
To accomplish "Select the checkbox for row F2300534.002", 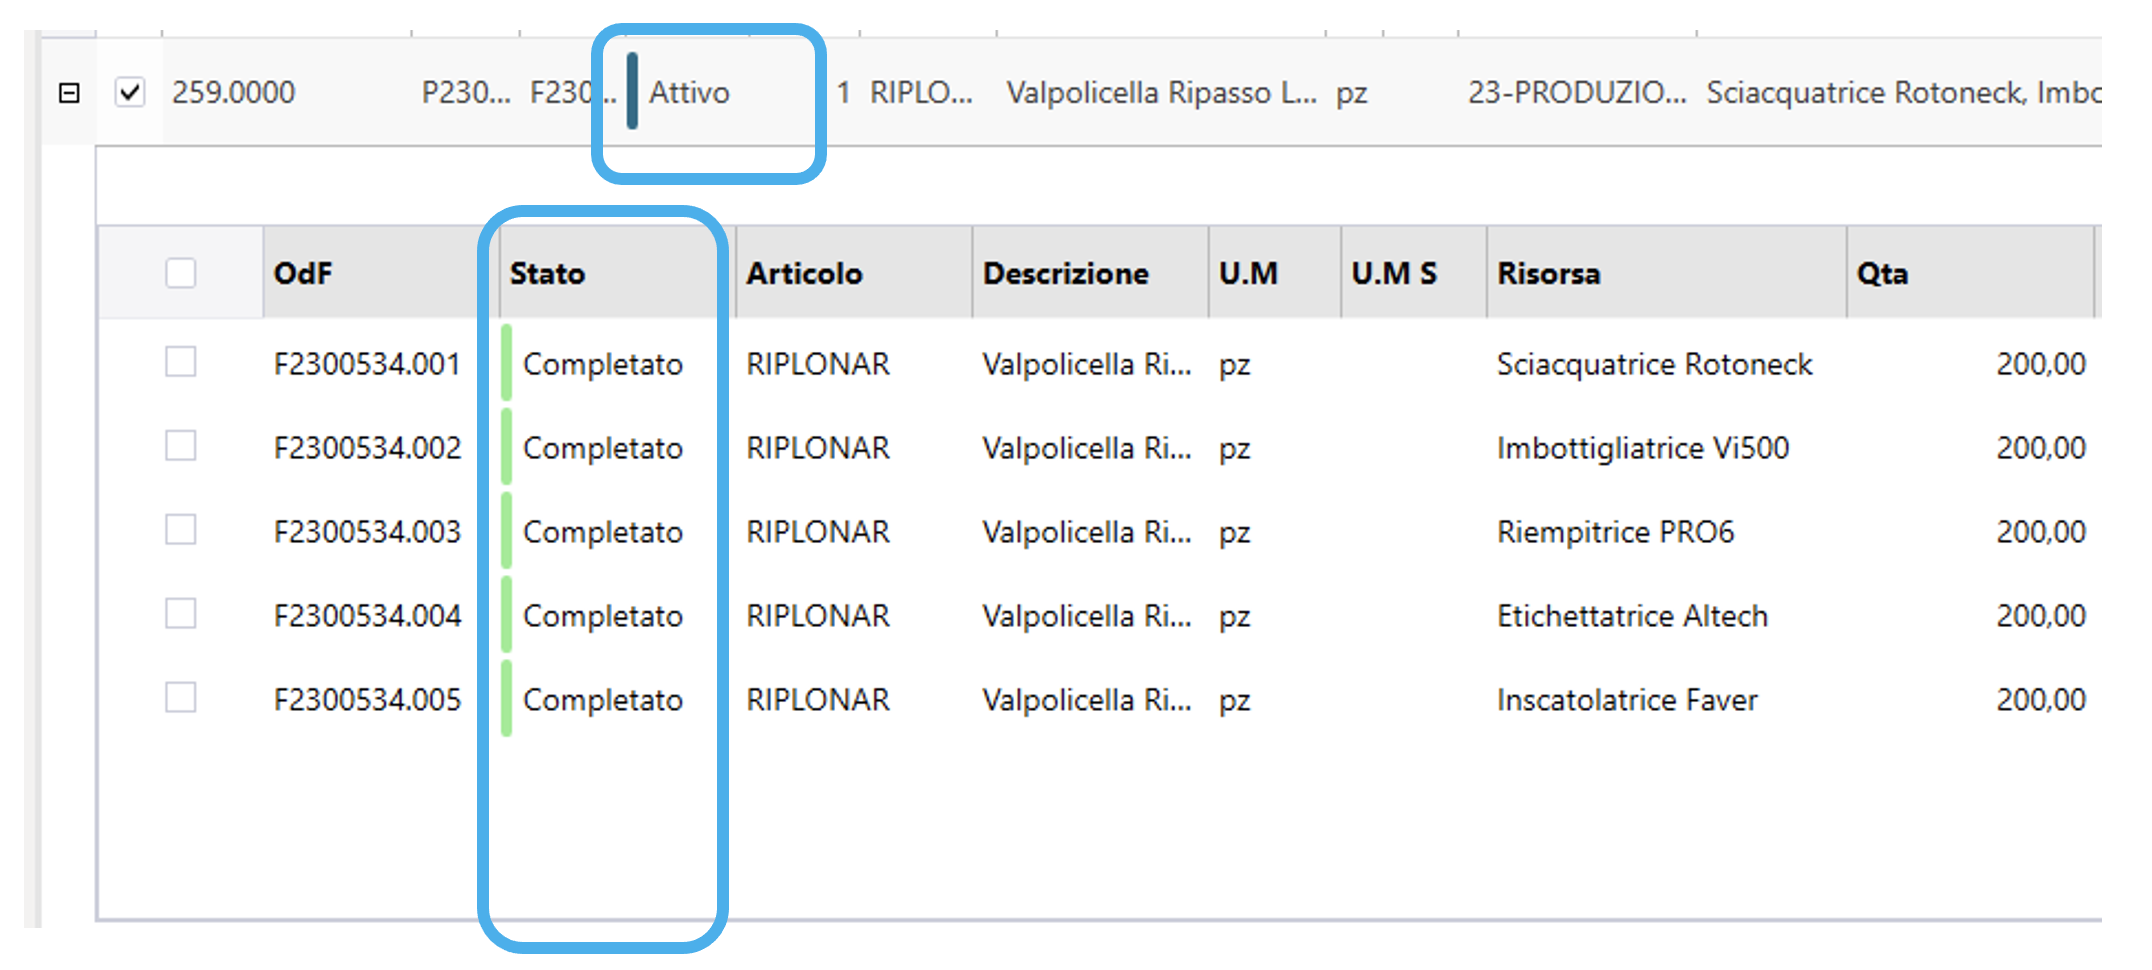I will coord(180,445).
